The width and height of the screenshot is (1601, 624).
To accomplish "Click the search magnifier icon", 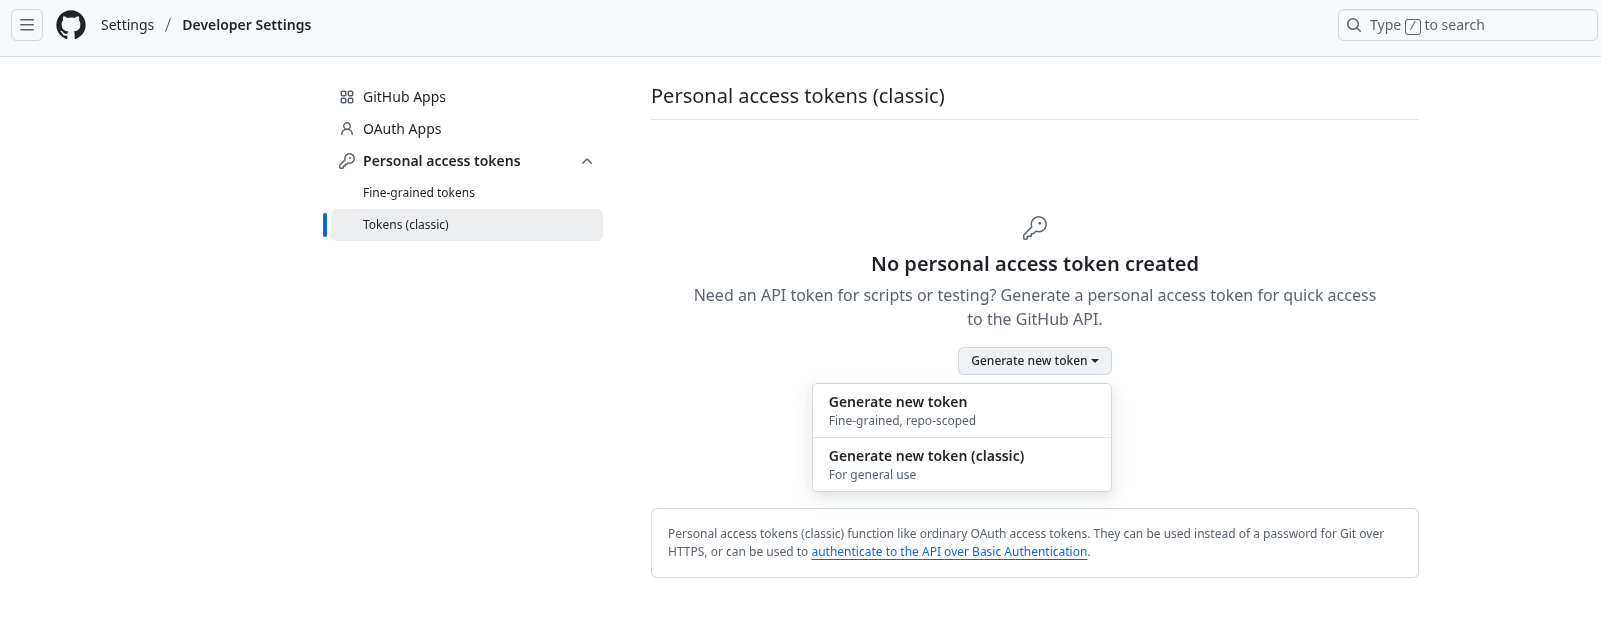I will tap(1354, 25).
